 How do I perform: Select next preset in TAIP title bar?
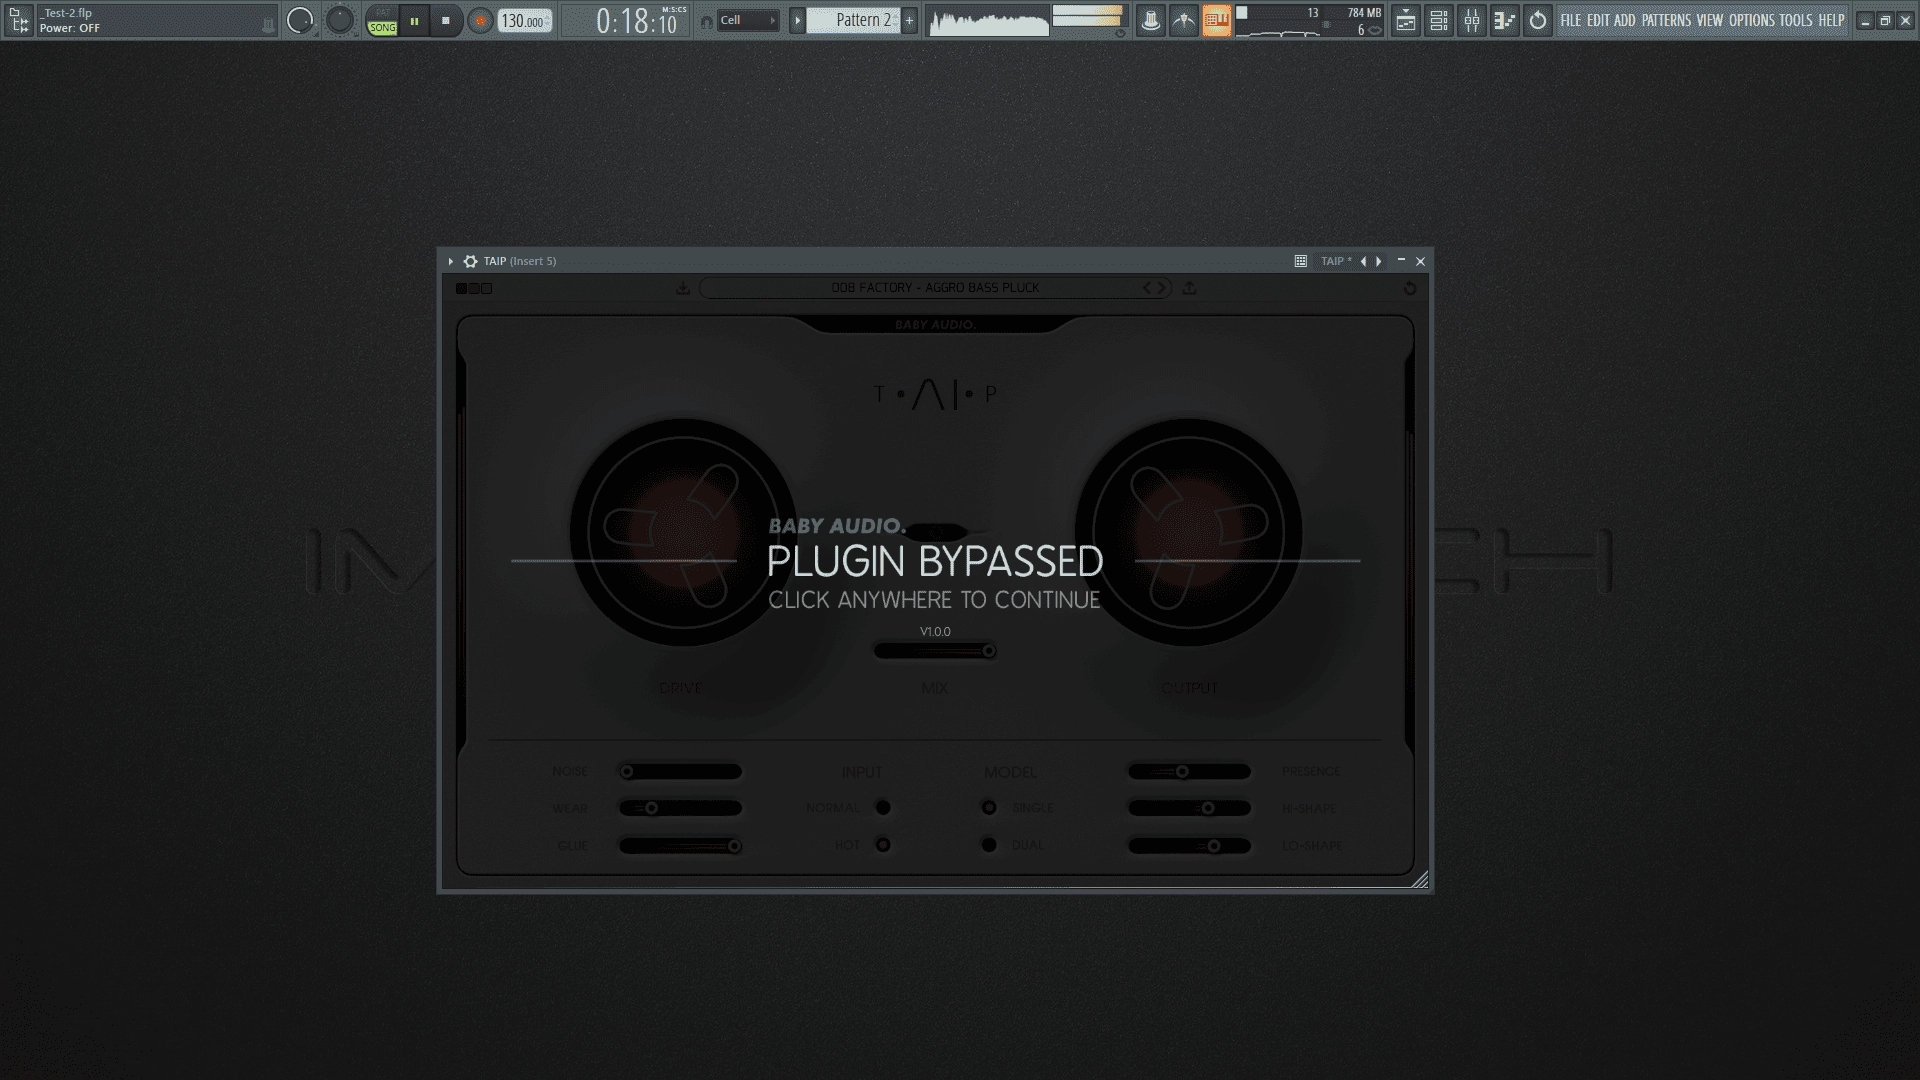point(1379,261)
